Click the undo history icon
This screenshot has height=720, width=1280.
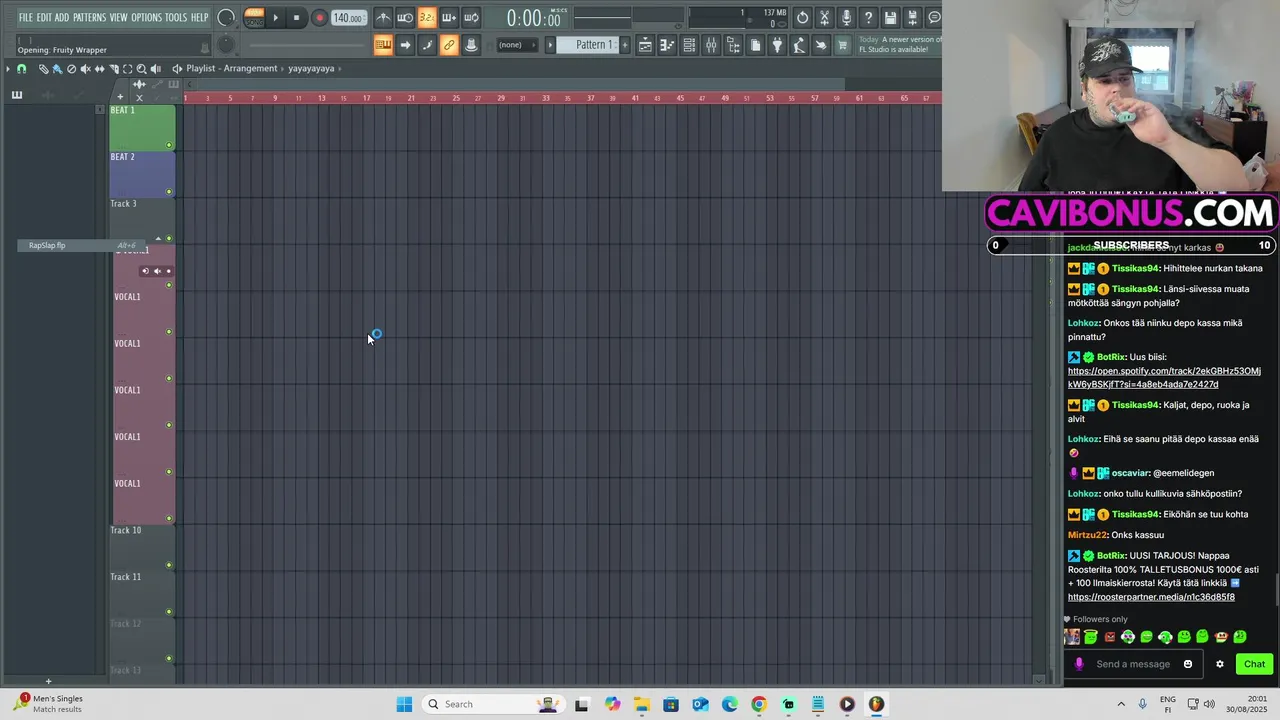tap(802, 17)
